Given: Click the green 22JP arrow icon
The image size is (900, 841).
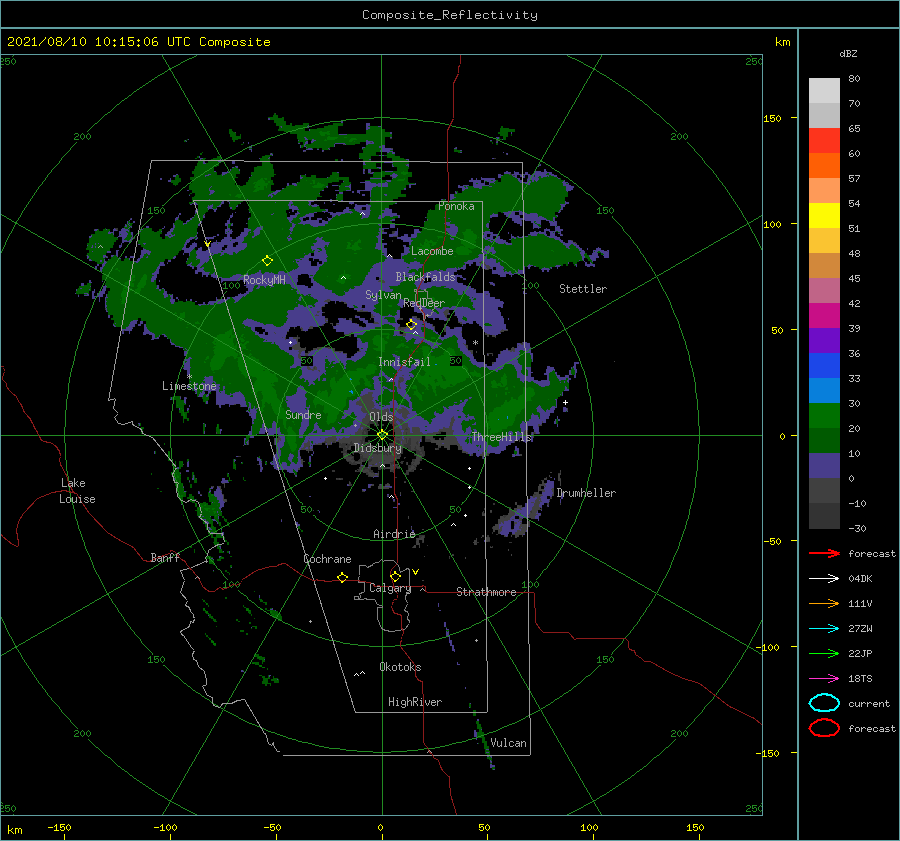Looking at the screenshot, I should pyautogui.click(x=824, y=653).
